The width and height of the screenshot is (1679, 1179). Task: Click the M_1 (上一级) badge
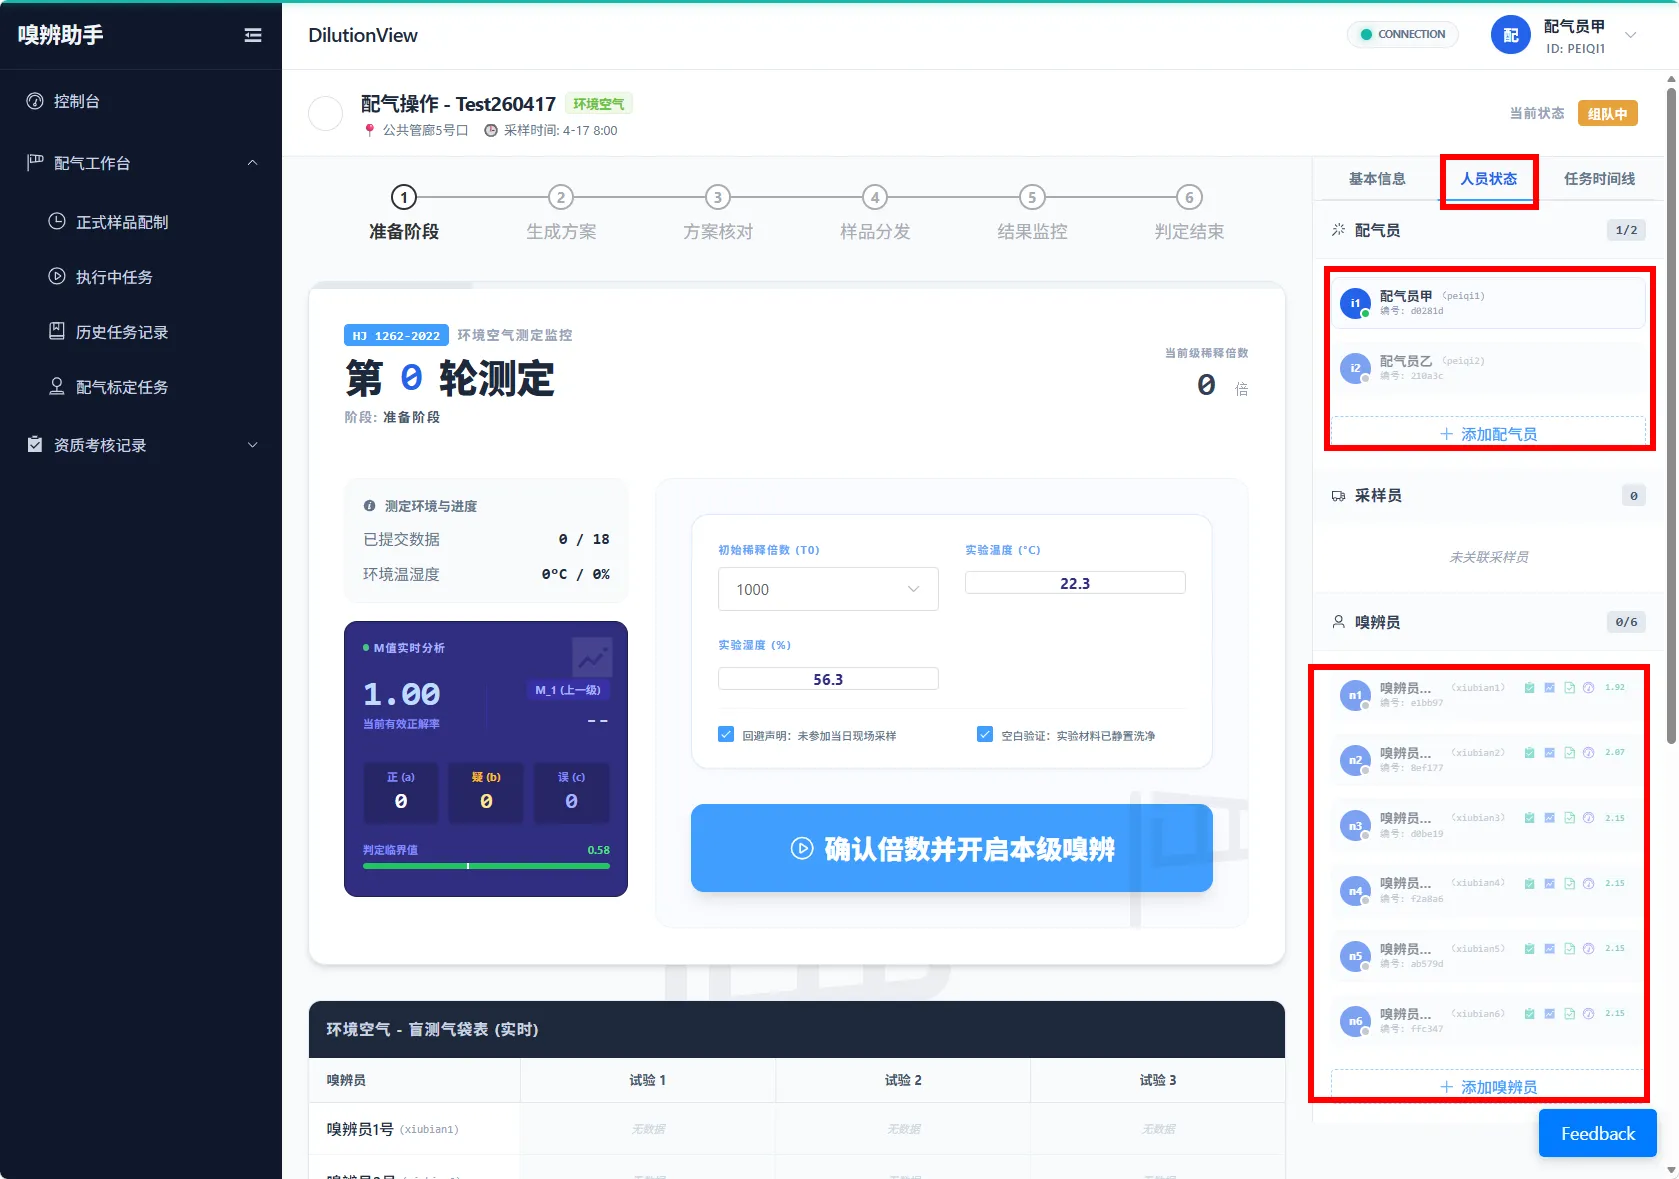[567, 690]
